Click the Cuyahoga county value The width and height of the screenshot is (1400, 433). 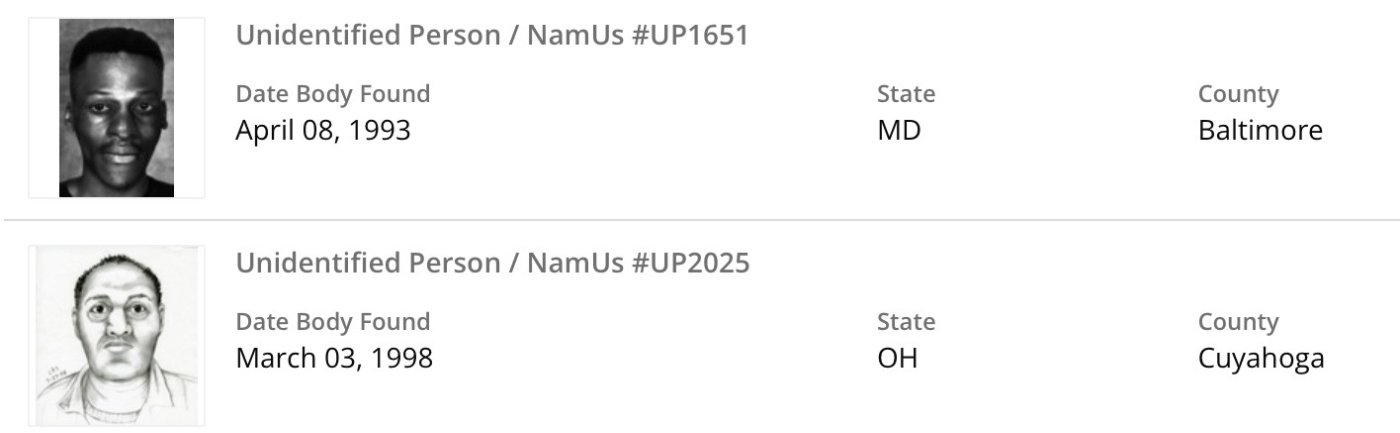[x=1261, y=358]
